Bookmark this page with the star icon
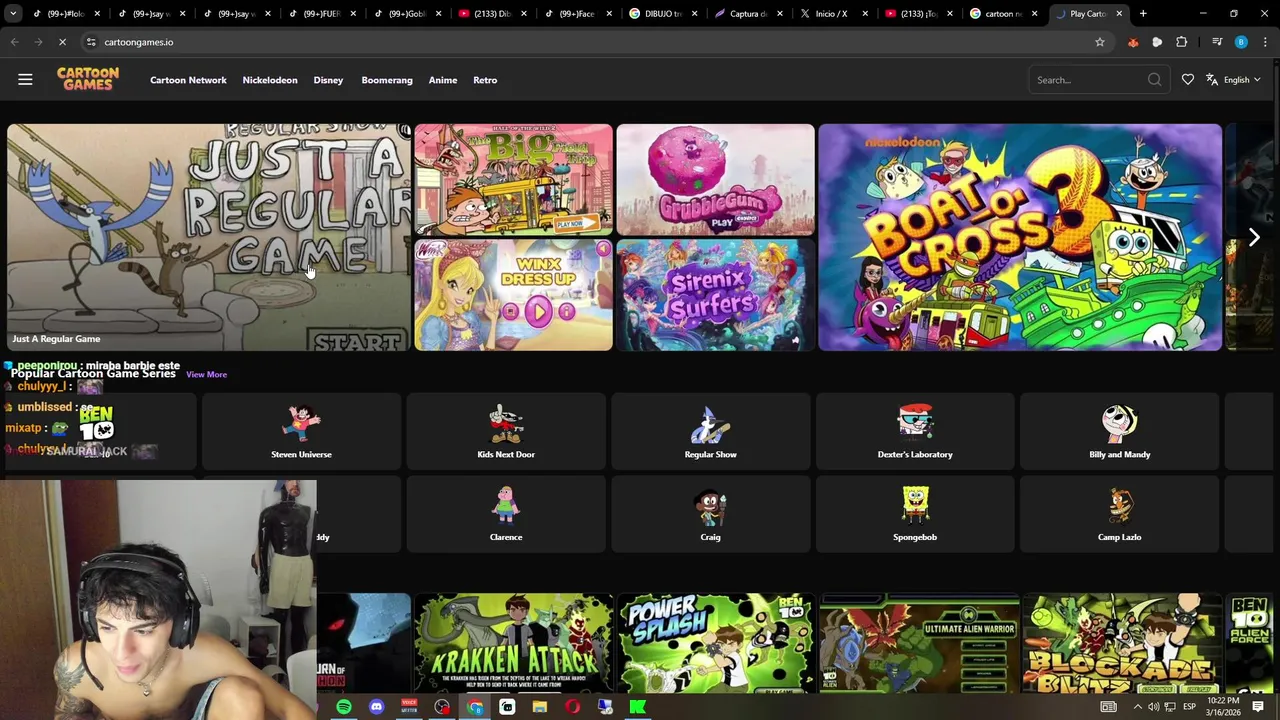This screenshot has height=720, width=1280. [x=1100, y=42]
